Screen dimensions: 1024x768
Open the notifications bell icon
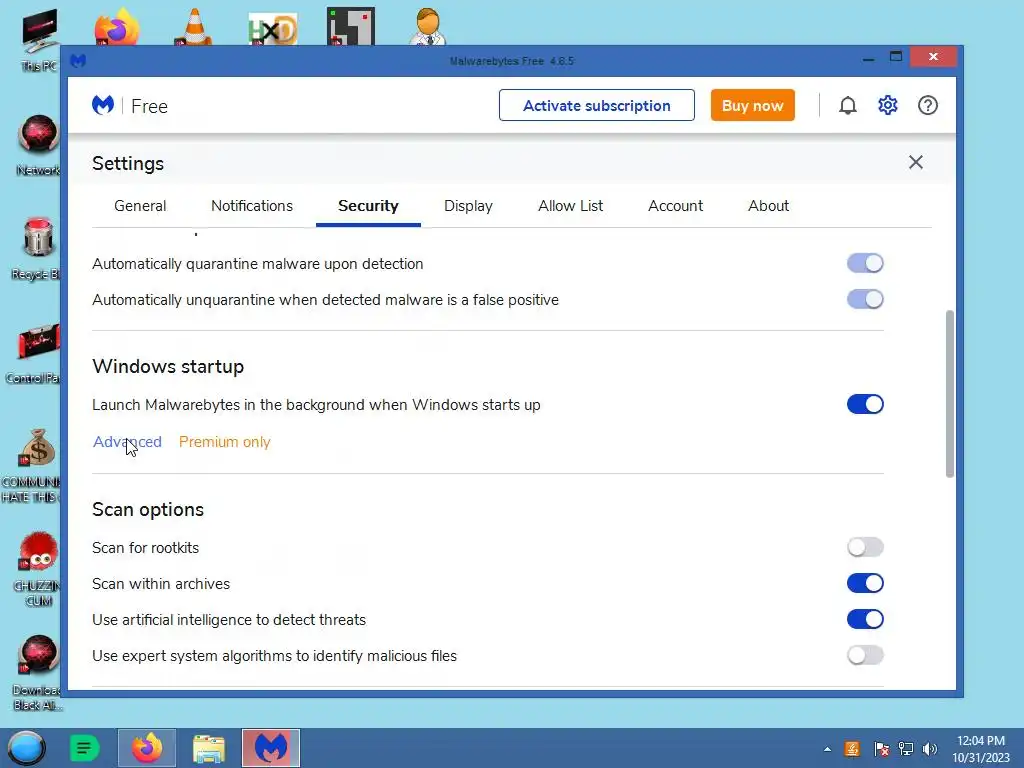[x=848, y=105]
